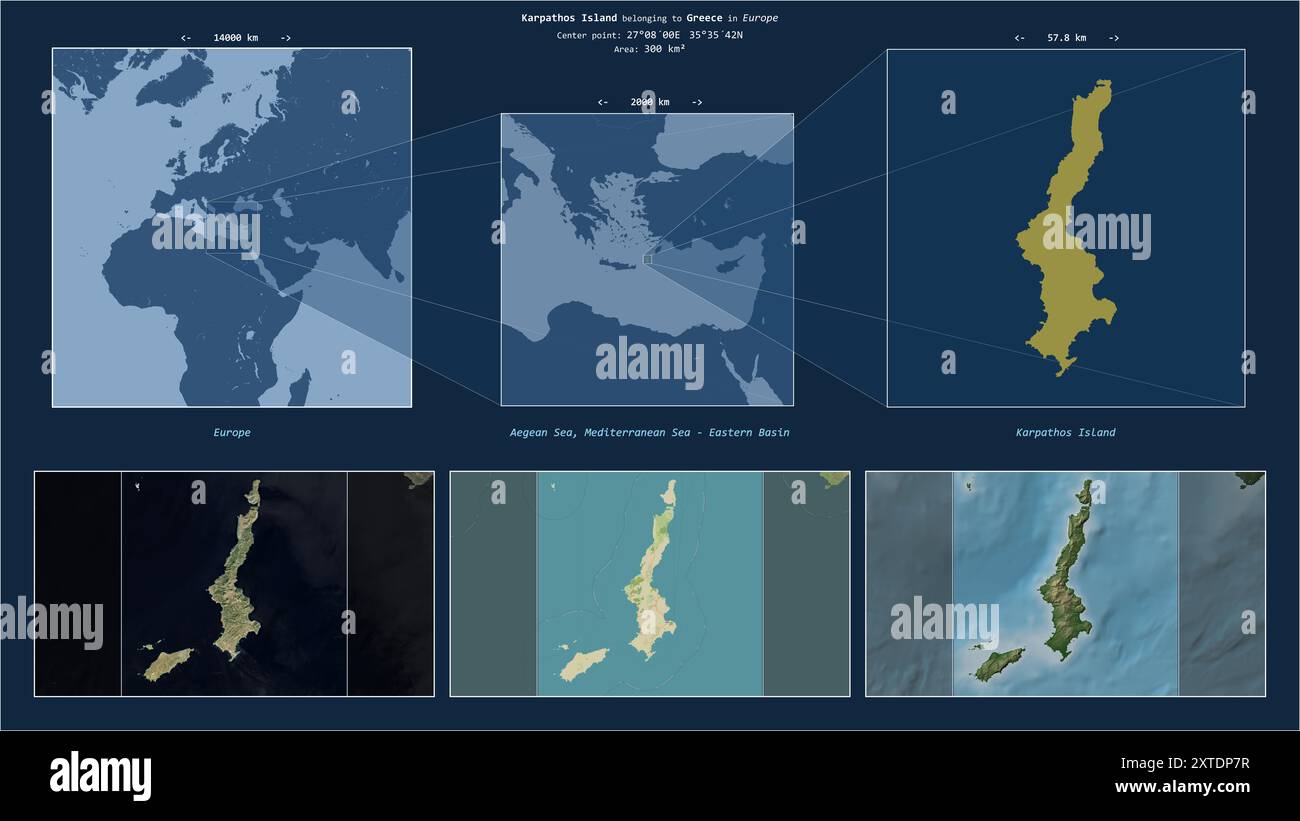
Task: Click the 2000 km scale indicator
Action: click(x=650, y=102)
